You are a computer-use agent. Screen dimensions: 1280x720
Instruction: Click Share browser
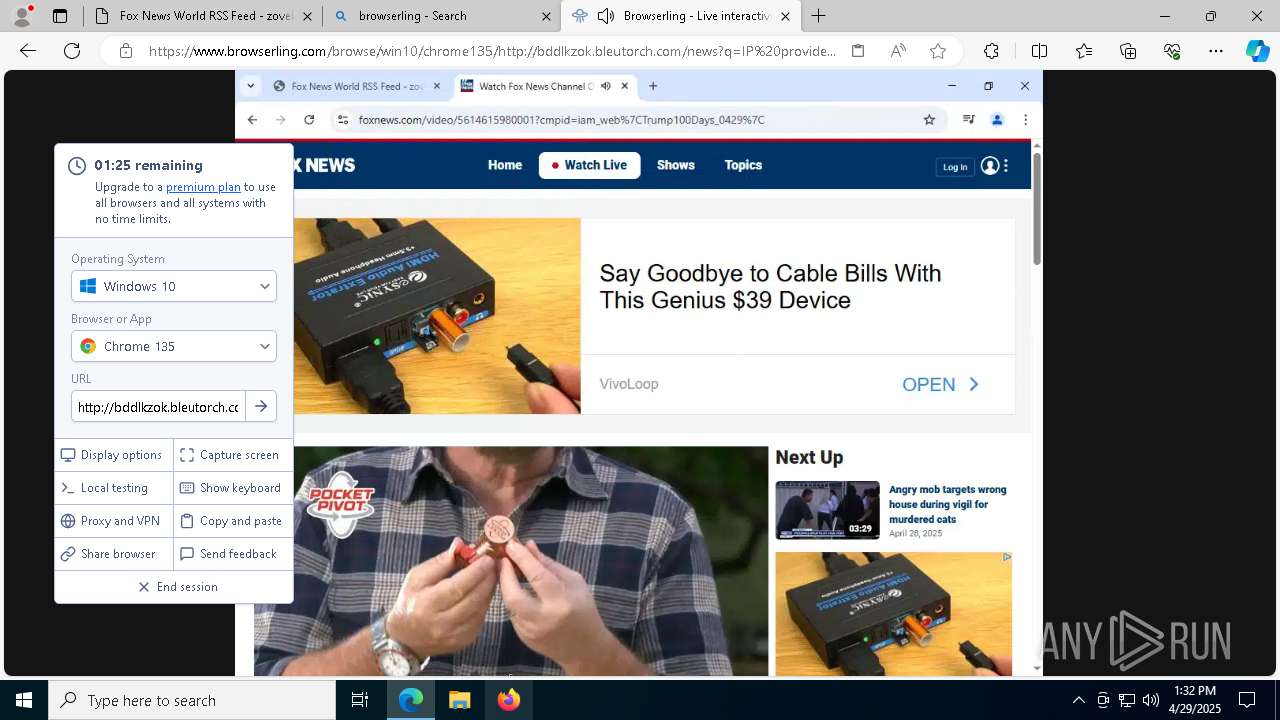(114, 554)
